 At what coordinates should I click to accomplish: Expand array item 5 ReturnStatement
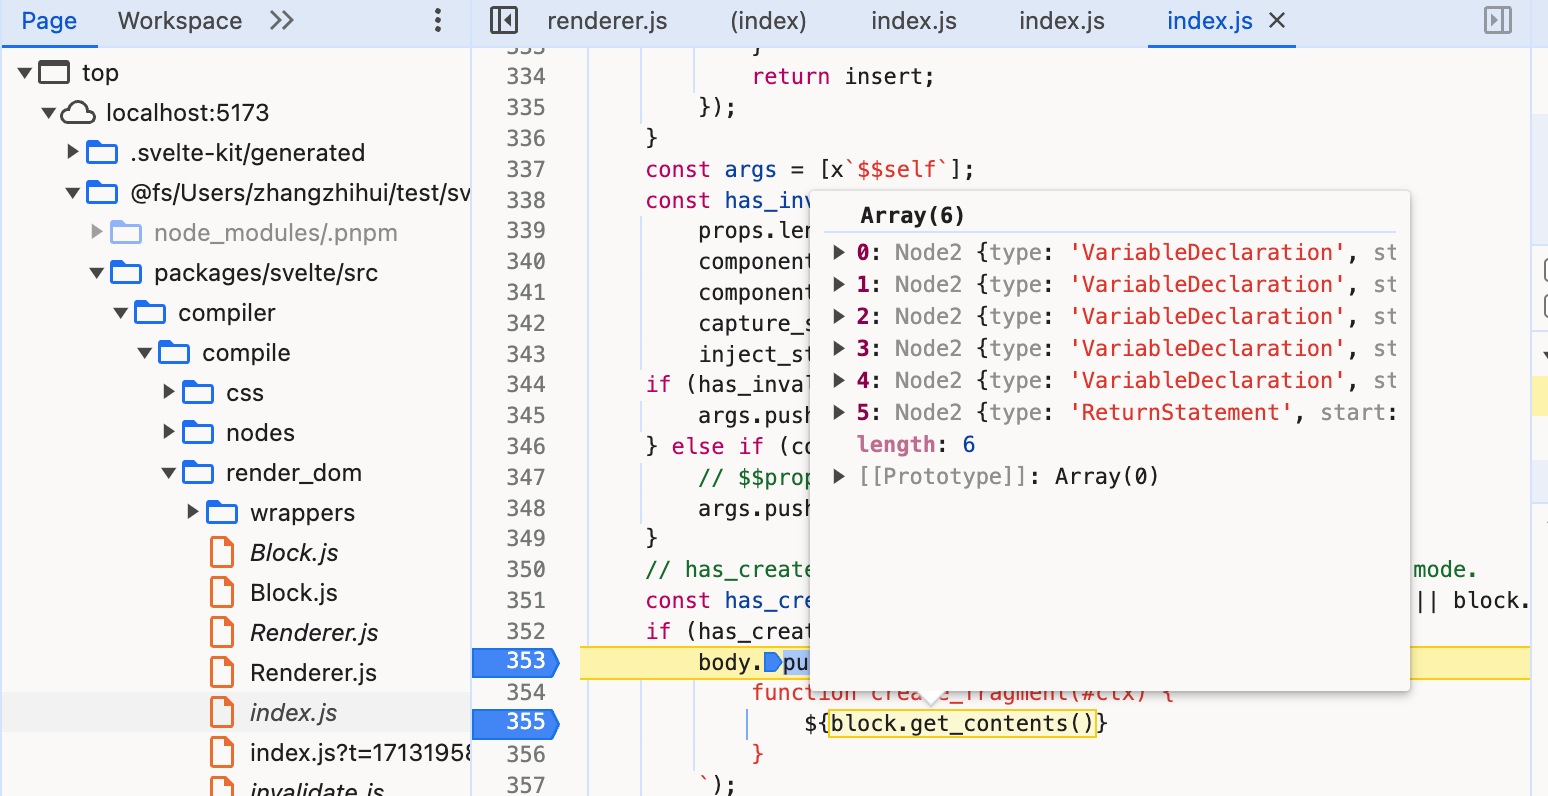[x=839, y=413]
